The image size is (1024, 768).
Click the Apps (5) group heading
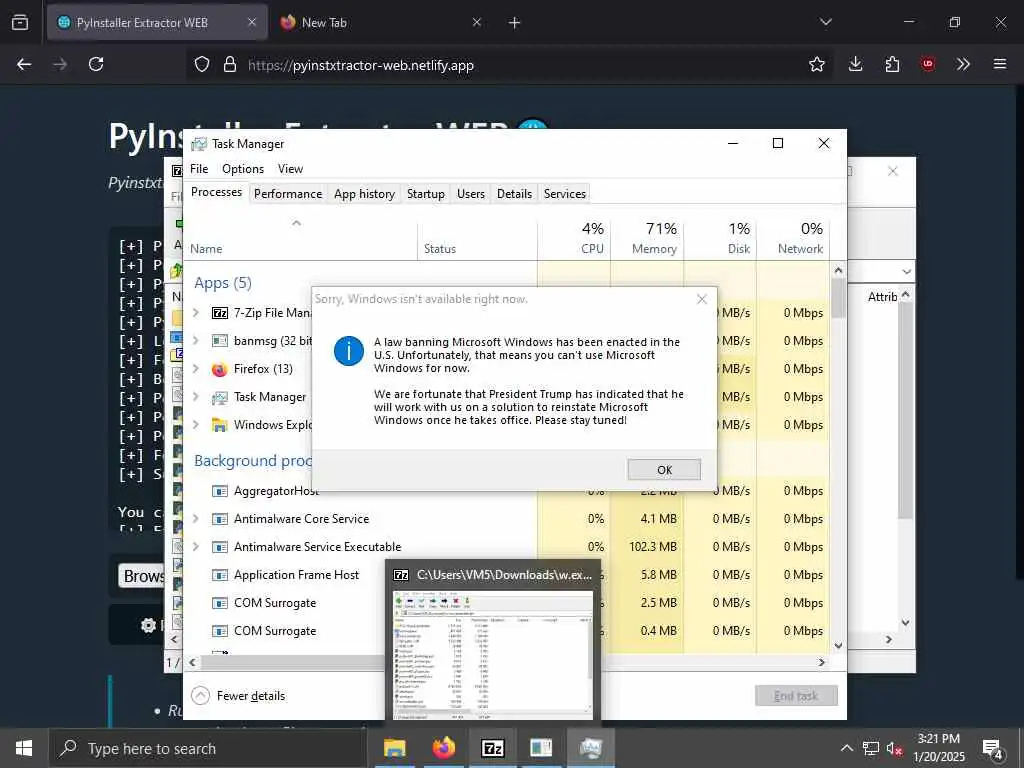223,283
